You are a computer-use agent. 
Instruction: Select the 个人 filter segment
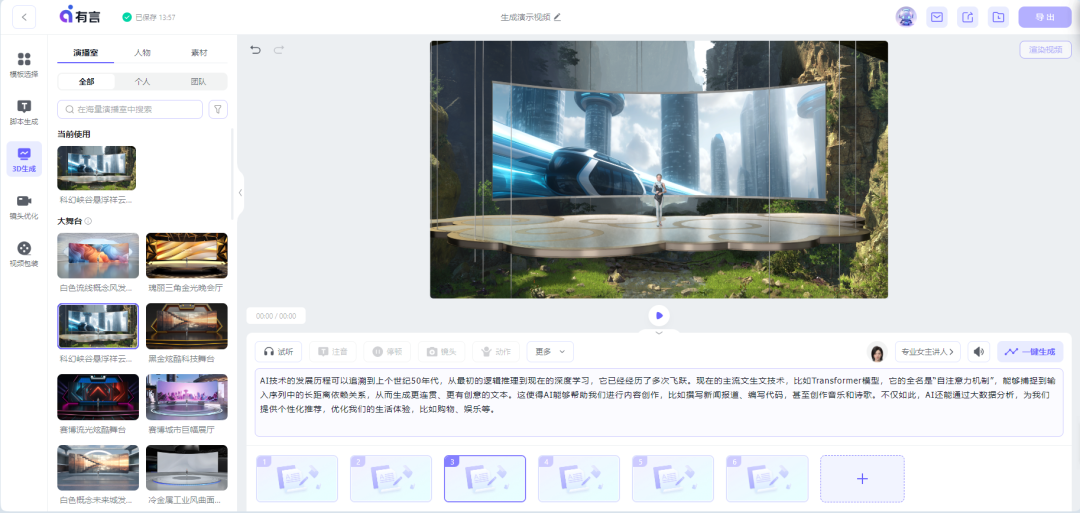(143, 81)
